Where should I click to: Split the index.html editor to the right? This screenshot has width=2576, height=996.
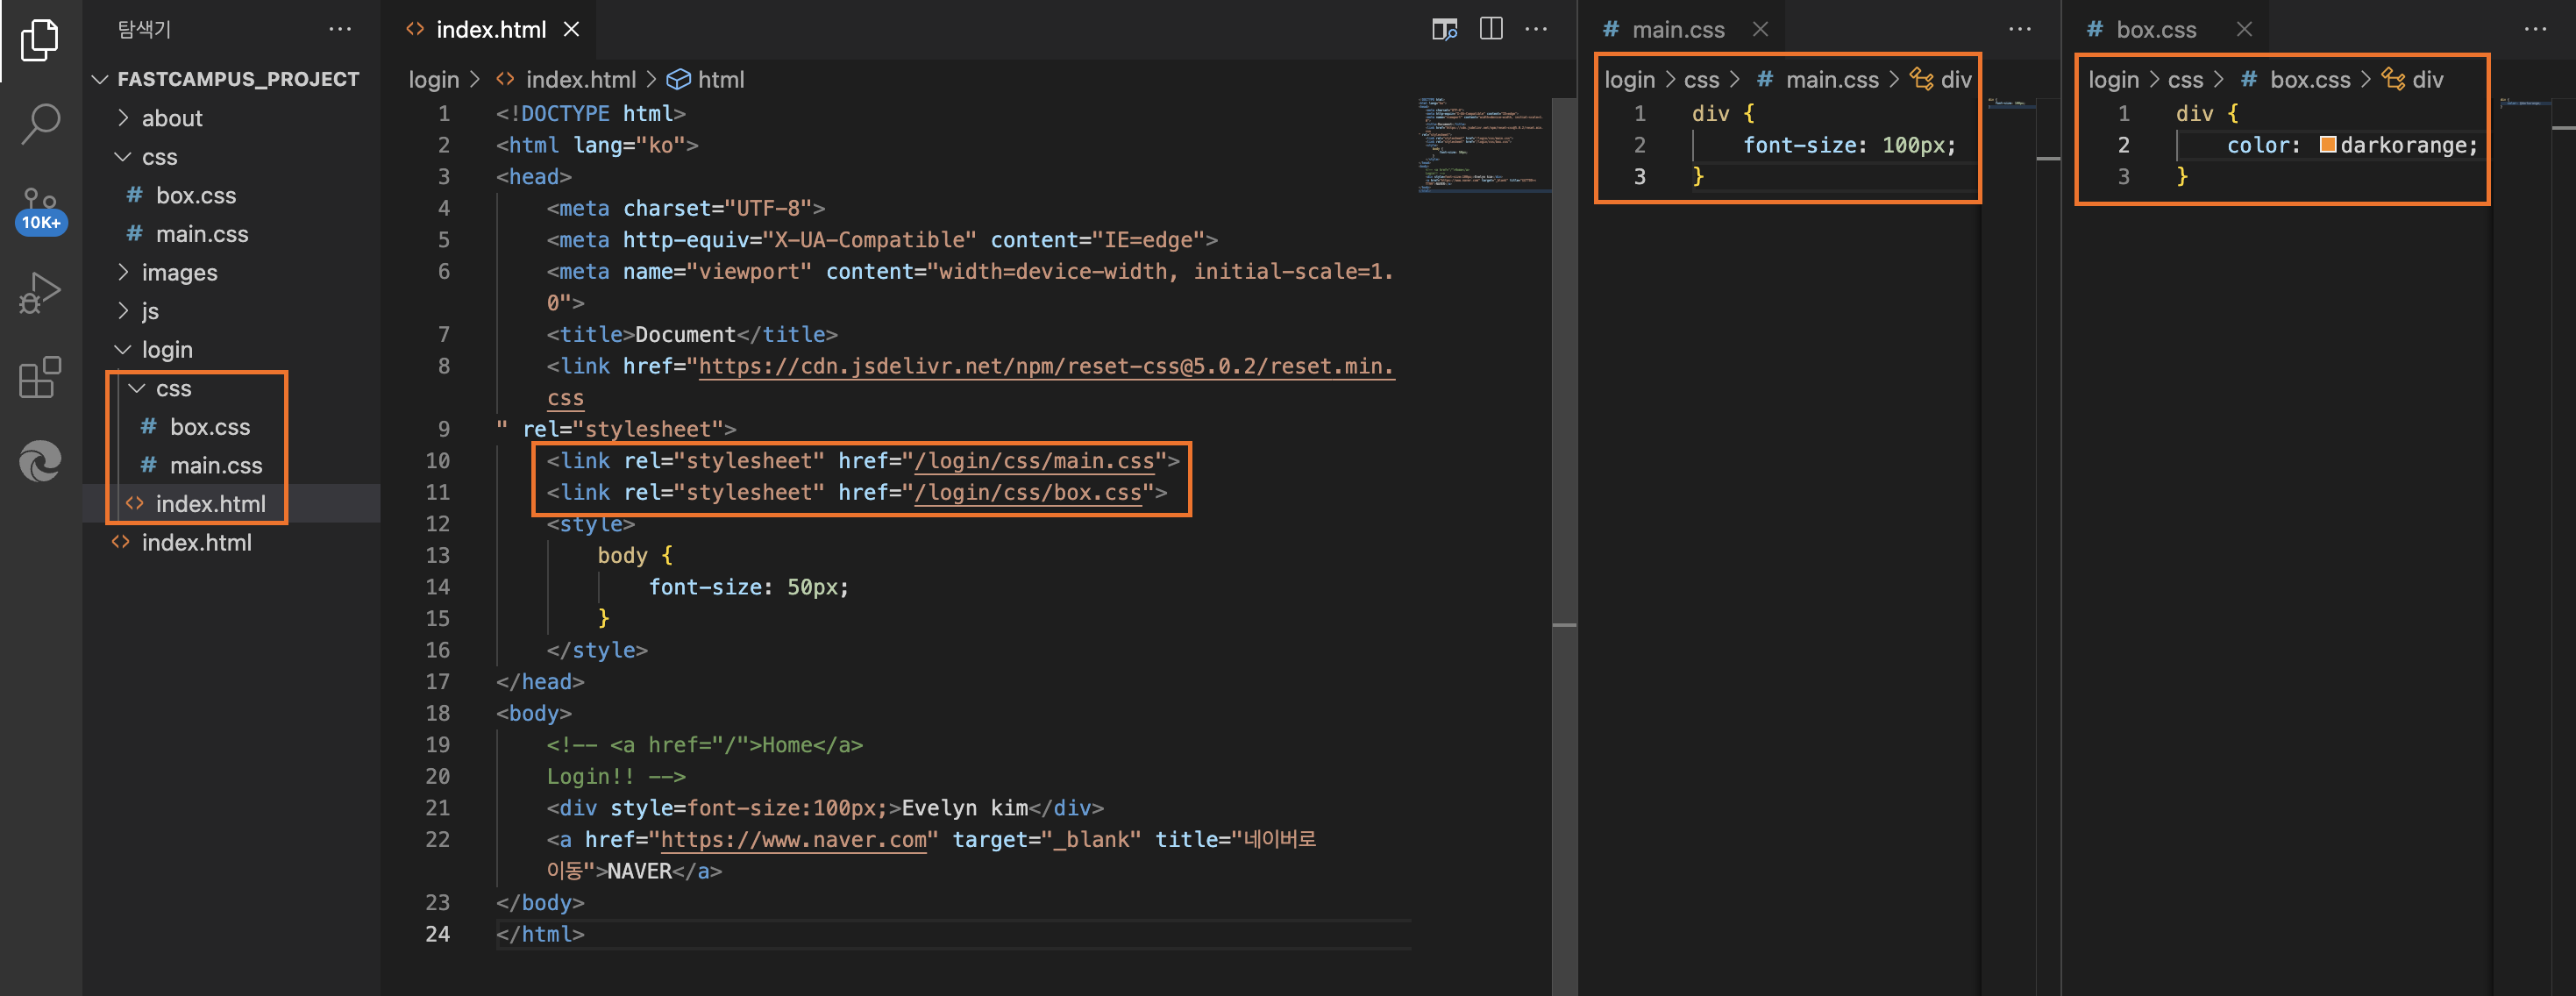click(x=1490, y=29)
